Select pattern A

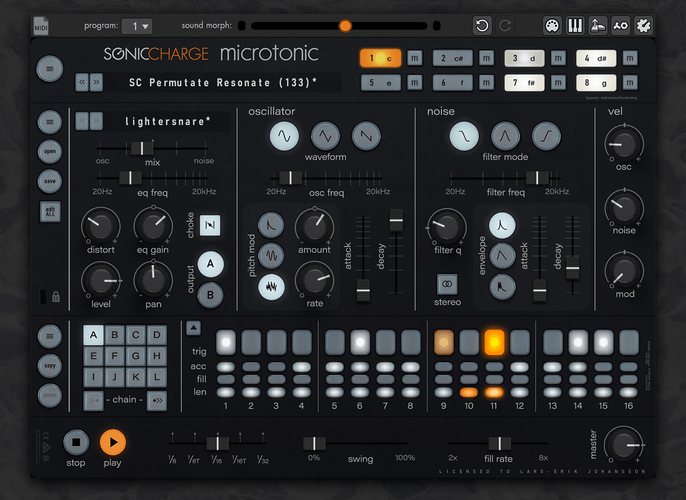[x=93, y=335]
